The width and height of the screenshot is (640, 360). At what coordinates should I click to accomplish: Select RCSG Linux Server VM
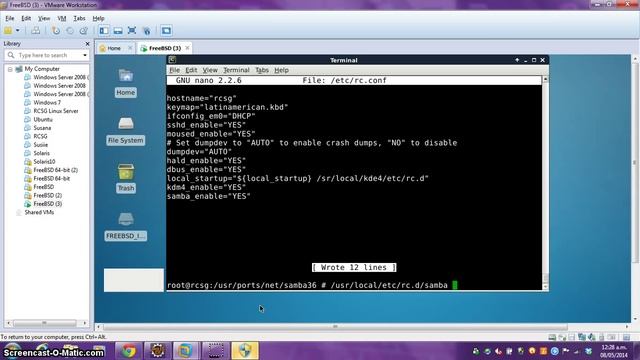click(56, 111)
